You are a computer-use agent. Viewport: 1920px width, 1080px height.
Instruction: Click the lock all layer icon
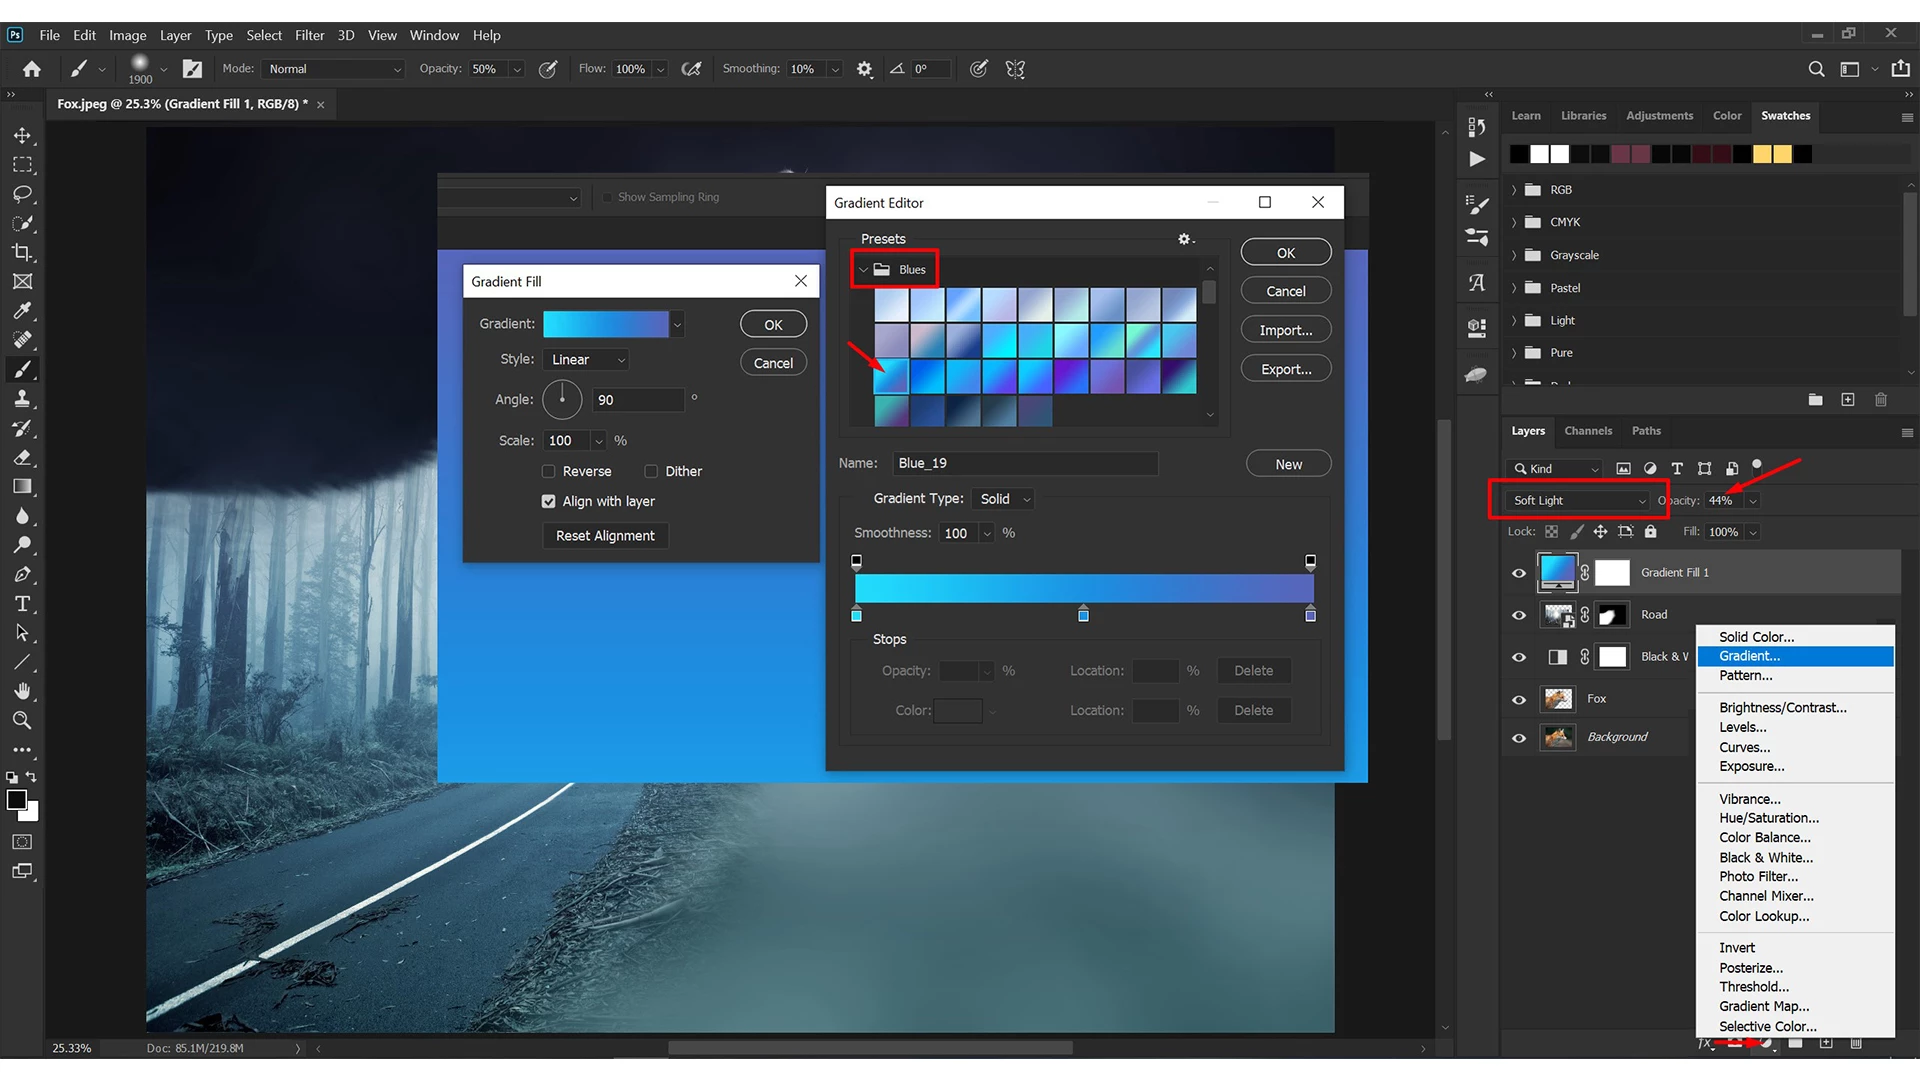(x=1651, y=532)
